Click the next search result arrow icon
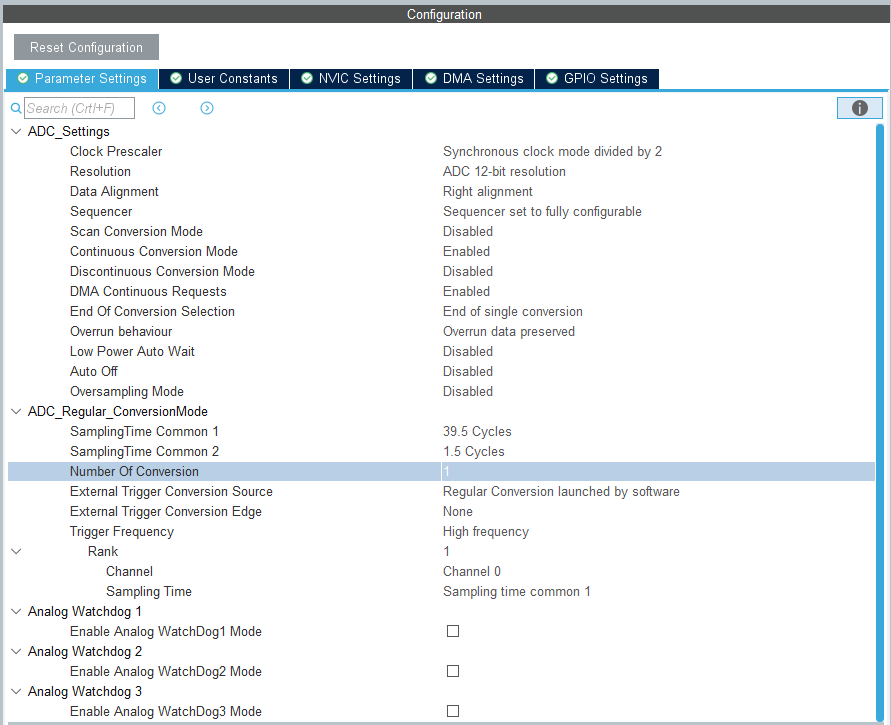 (x=207, y=107)
